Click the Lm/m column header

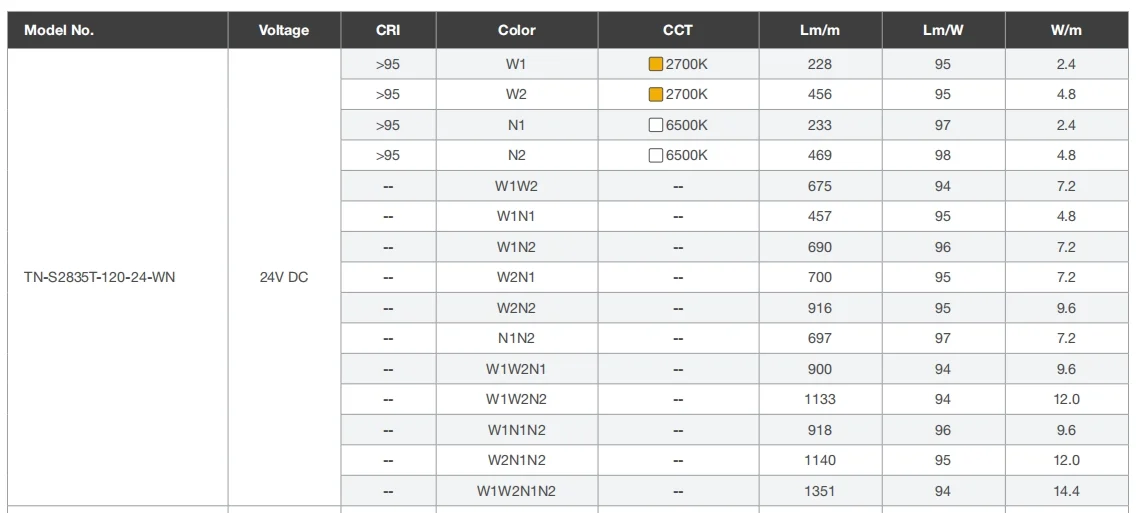(x=820, y=30)
